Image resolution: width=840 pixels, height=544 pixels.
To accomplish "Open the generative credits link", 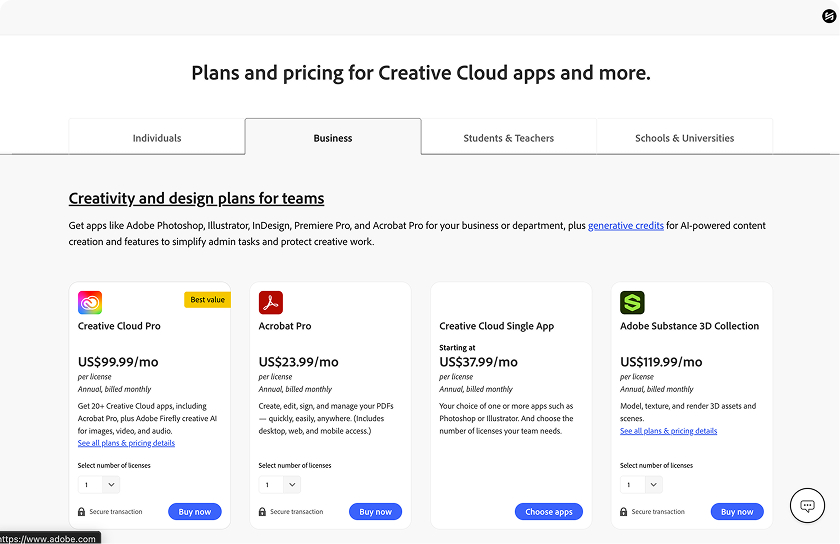I will click(x=626, y=226).
